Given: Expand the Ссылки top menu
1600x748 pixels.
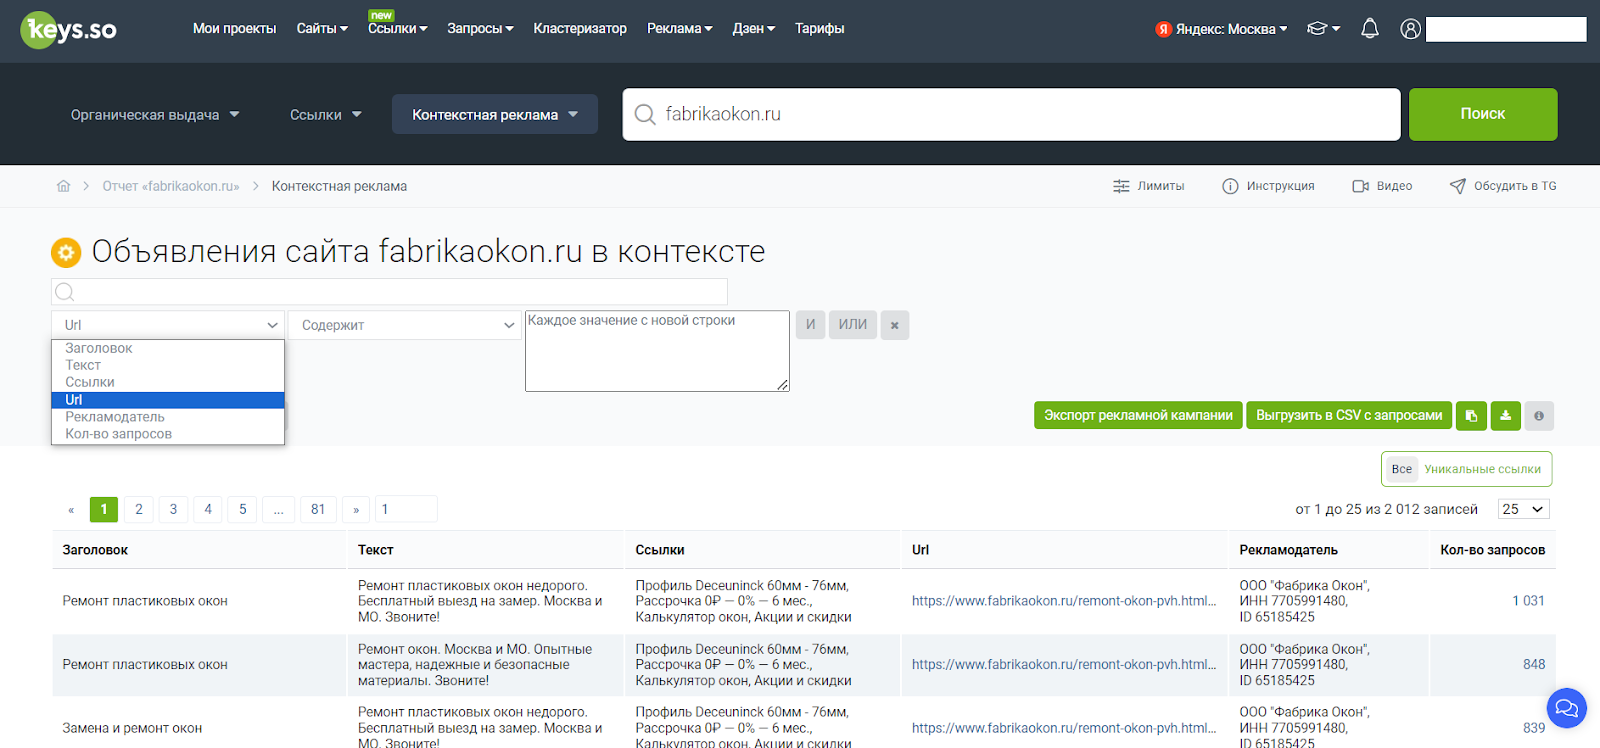Looking at the screenshot, I should click(397, 29).
